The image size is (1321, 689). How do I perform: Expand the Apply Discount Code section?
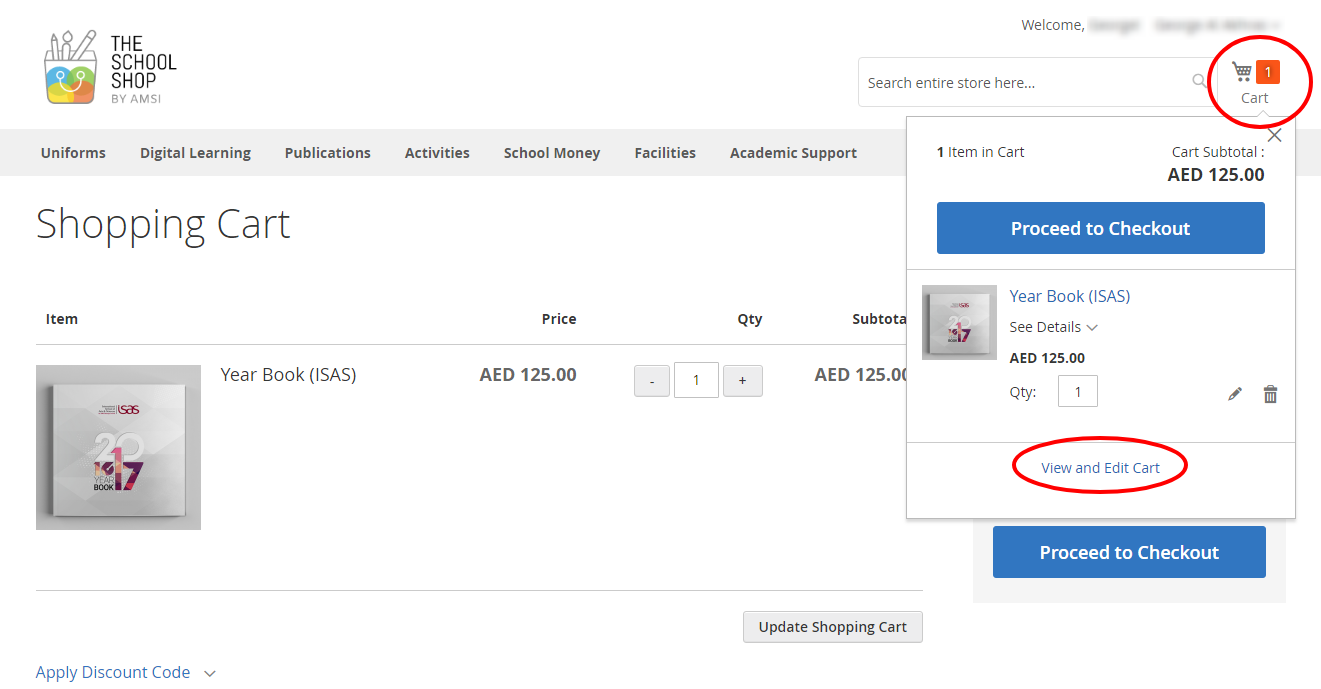[113, 672]
